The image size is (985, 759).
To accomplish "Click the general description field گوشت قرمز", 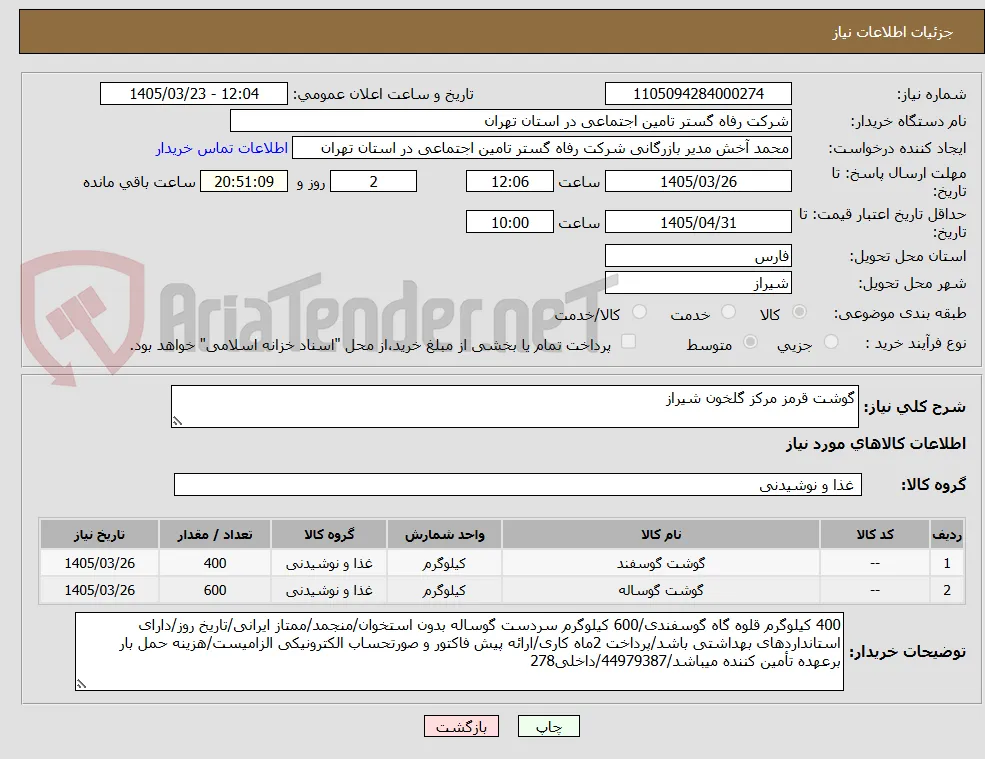I will 514,407.
